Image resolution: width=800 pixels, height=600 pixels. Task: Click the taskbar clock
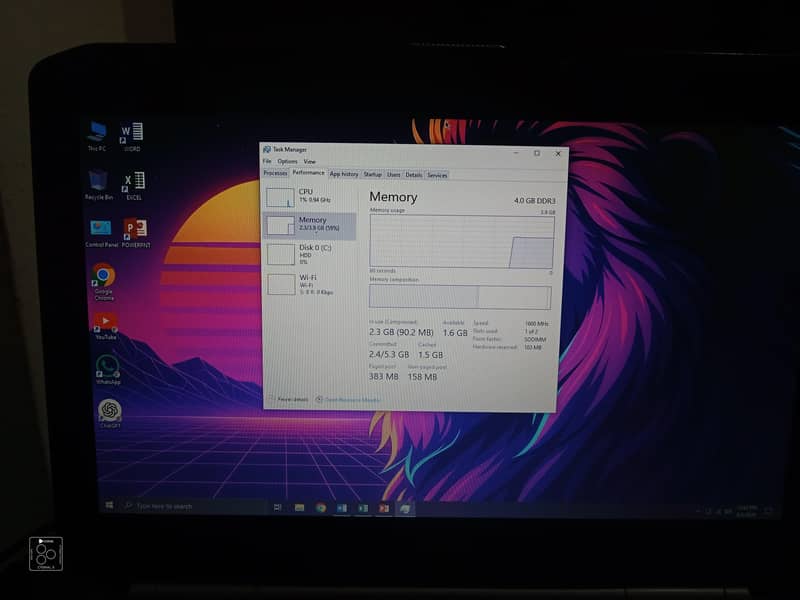coord(746,511)
